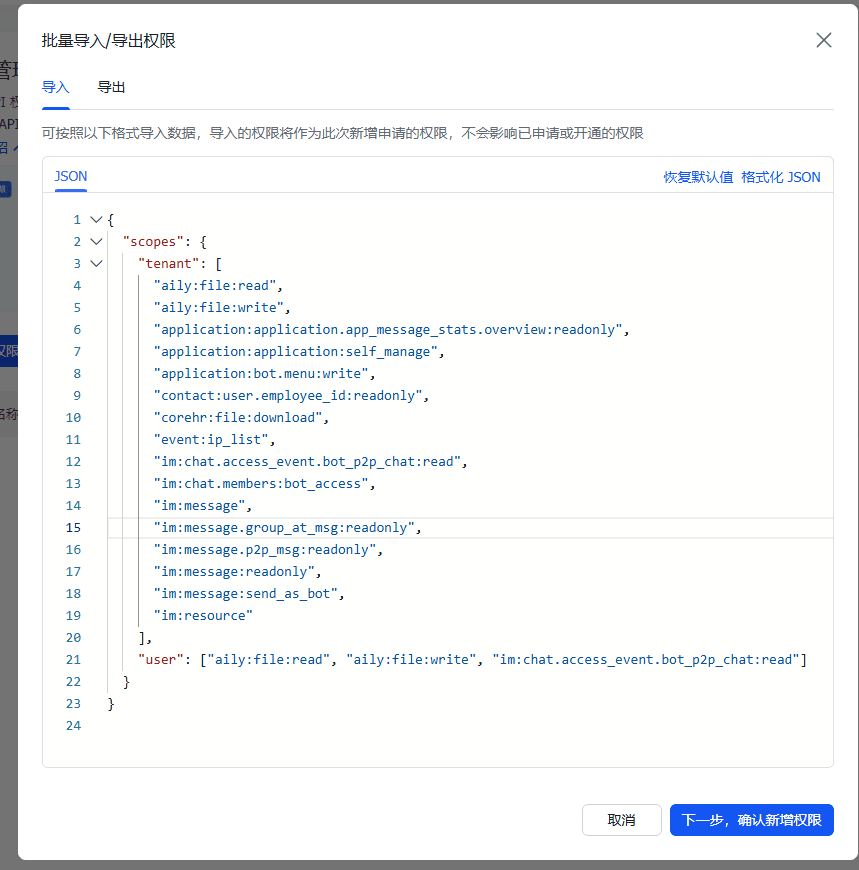Open the JSON editor tab
The width and height of the screenshot is (859, 870).
point(70,177)
